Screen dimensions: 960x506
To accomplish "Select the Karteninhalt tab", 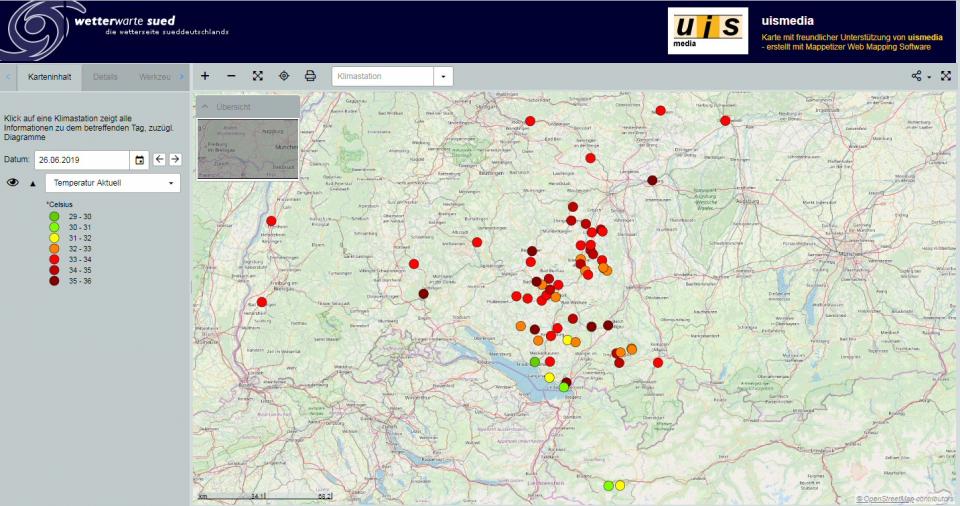I will point(50,77).
